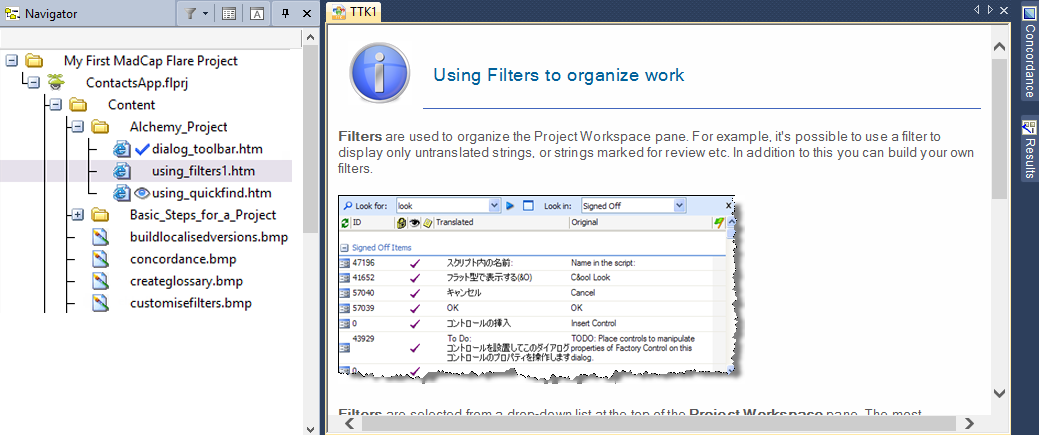Click 'Using Filters to organize work' heading

559,75
